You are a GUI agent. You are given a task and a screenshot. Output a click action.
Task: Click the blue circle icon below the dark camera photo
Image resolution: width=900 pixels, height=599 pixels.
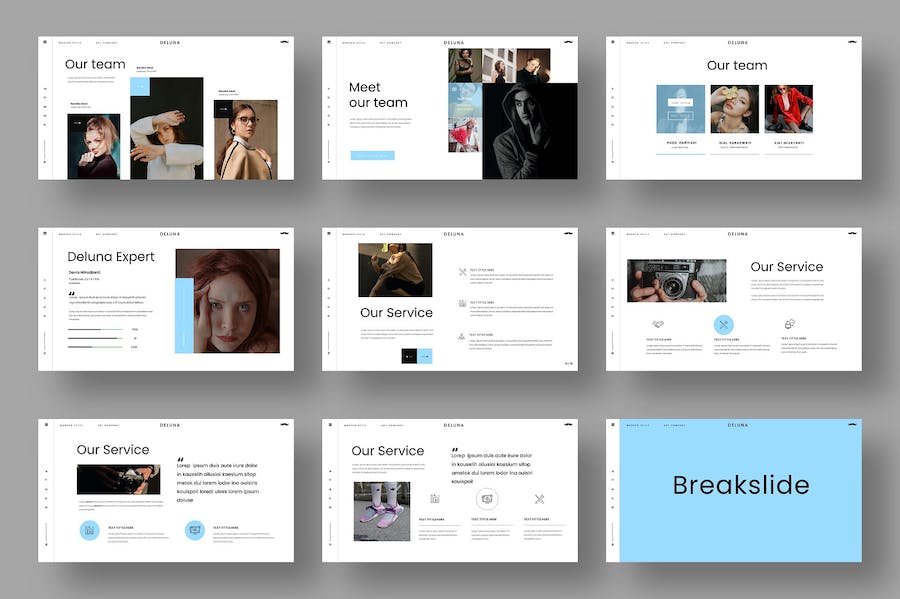pos(89,530)
